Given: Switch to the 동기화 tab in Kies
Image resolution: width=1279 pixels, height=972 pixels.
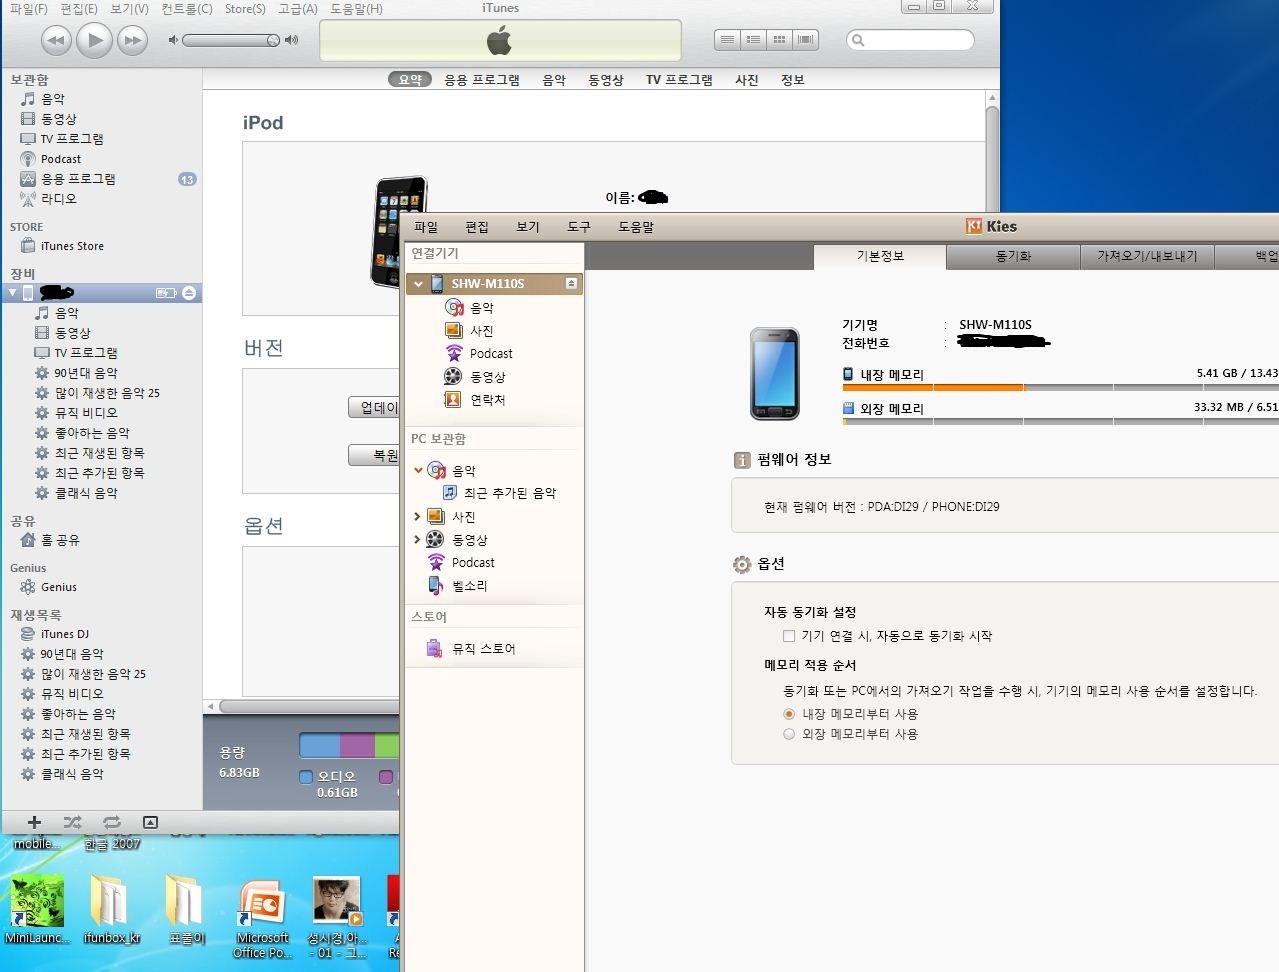Looking at the screenshot, I should coord(1013,257).
